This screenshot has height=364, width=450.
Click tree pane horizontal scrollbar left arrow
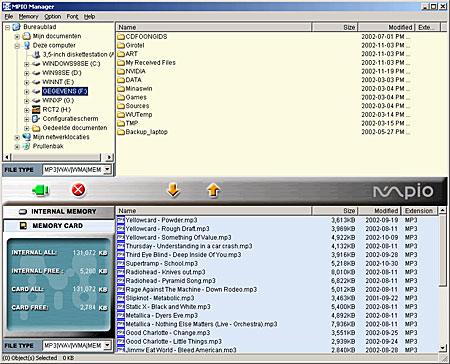tap(7, 157)
